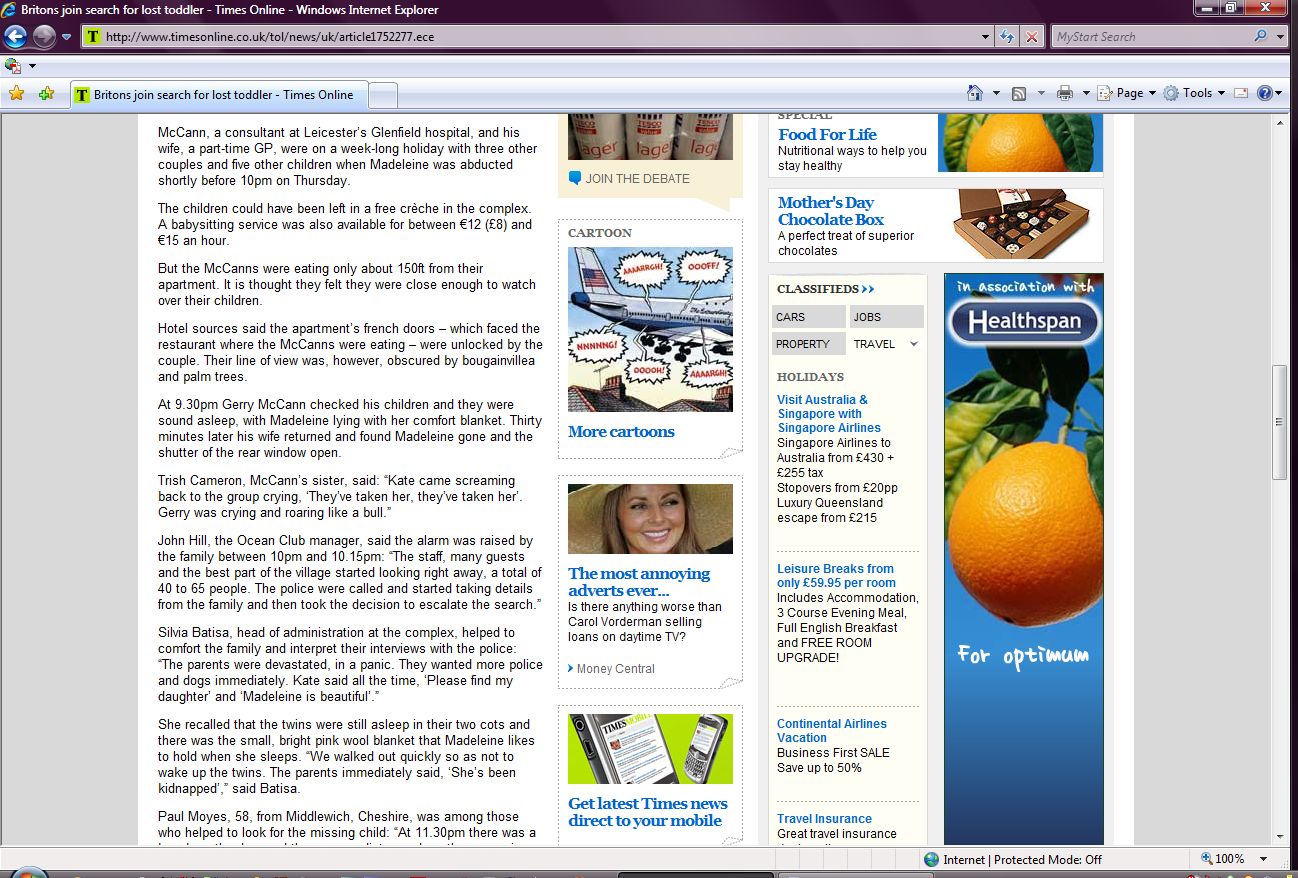Open a new blank tab

tap(384, 95)
